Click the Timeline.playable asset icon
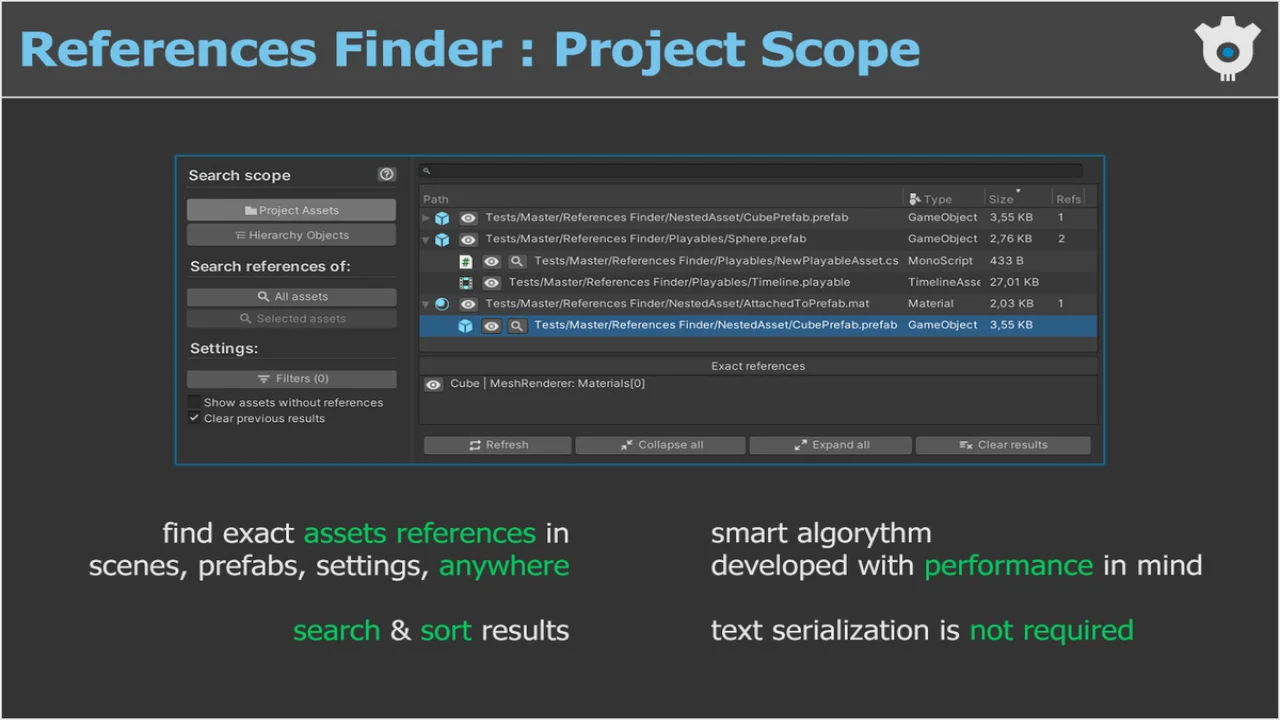The height and width of the screenshot is (720, 1280). (x=466, y=283)
